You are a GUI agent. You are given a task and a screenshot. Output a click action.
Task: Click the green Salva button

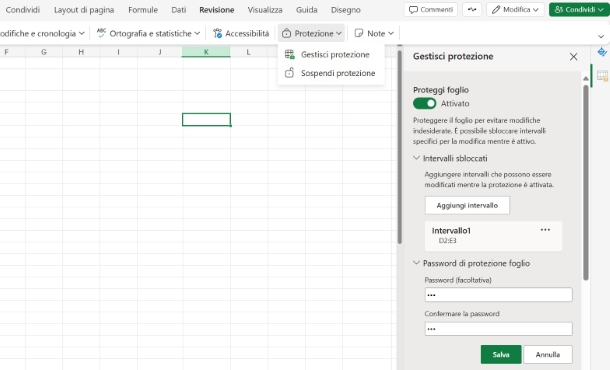[x=501, y=354]
